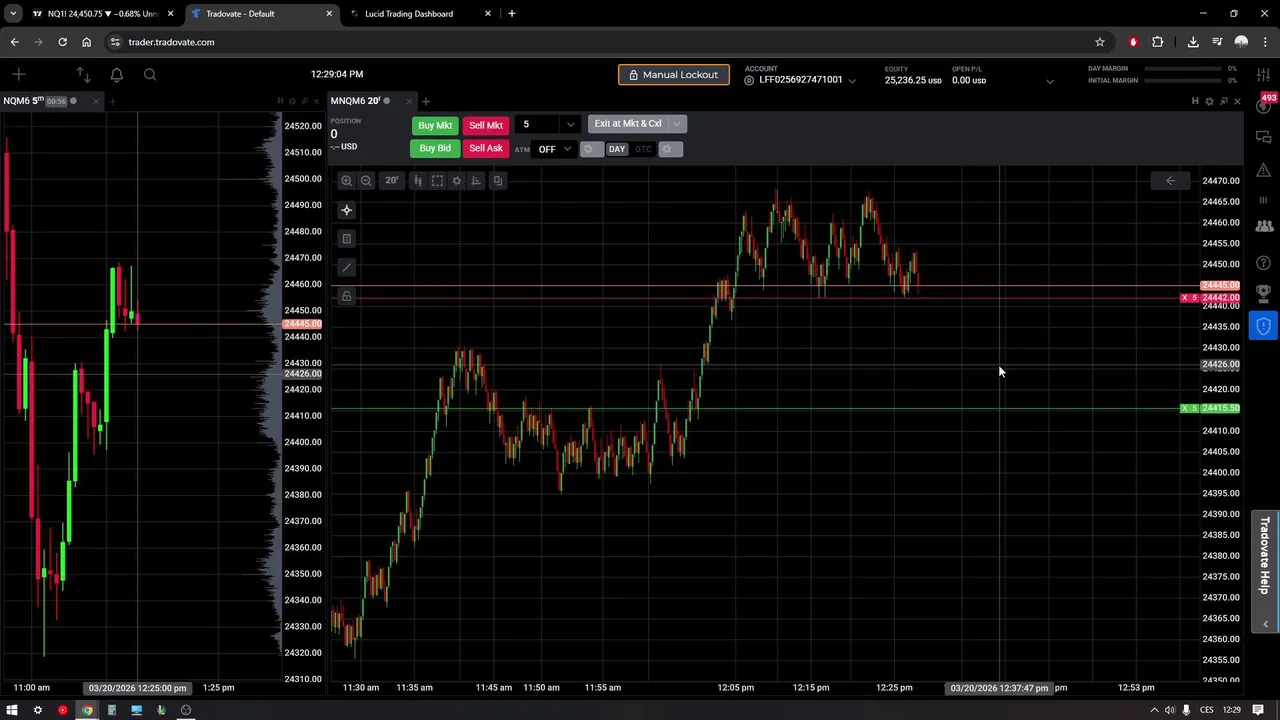
Task: Select GTC time-in-force
Action: (x=643, y=149)
